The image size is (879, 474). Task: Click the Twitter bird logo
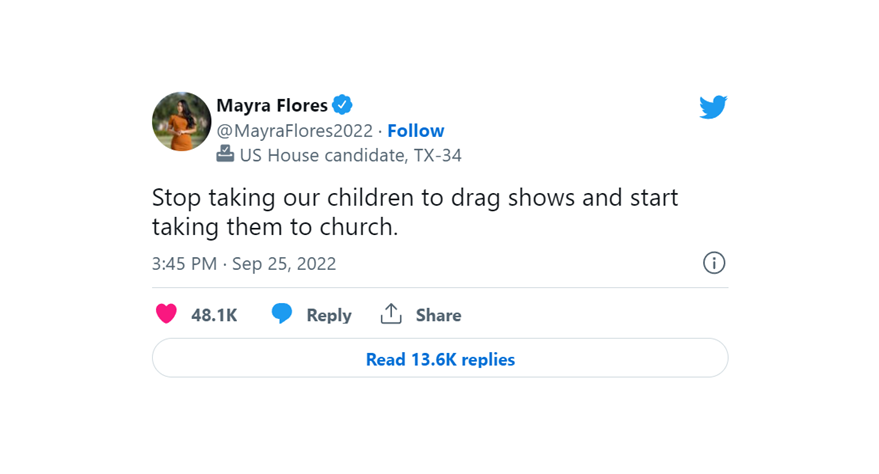[713, 107]
